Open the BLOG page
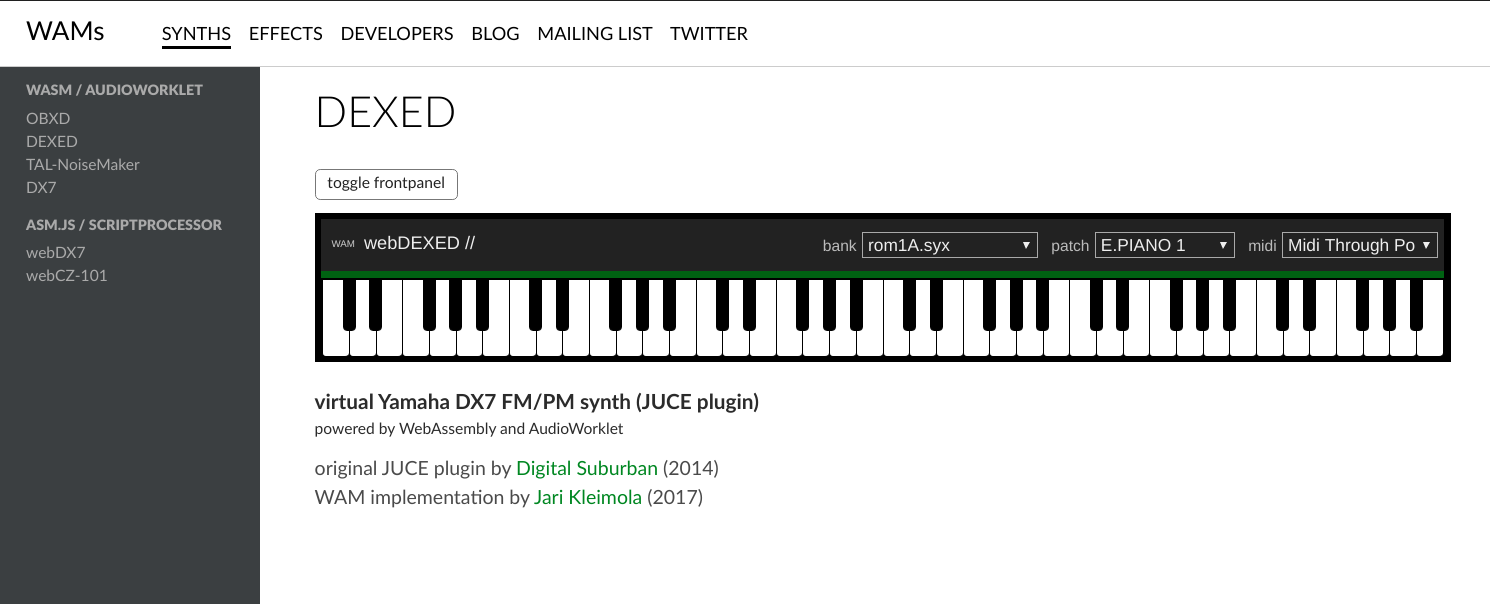Image resolution: width=1490 pixels, height=604 pixels. [495, 34]
